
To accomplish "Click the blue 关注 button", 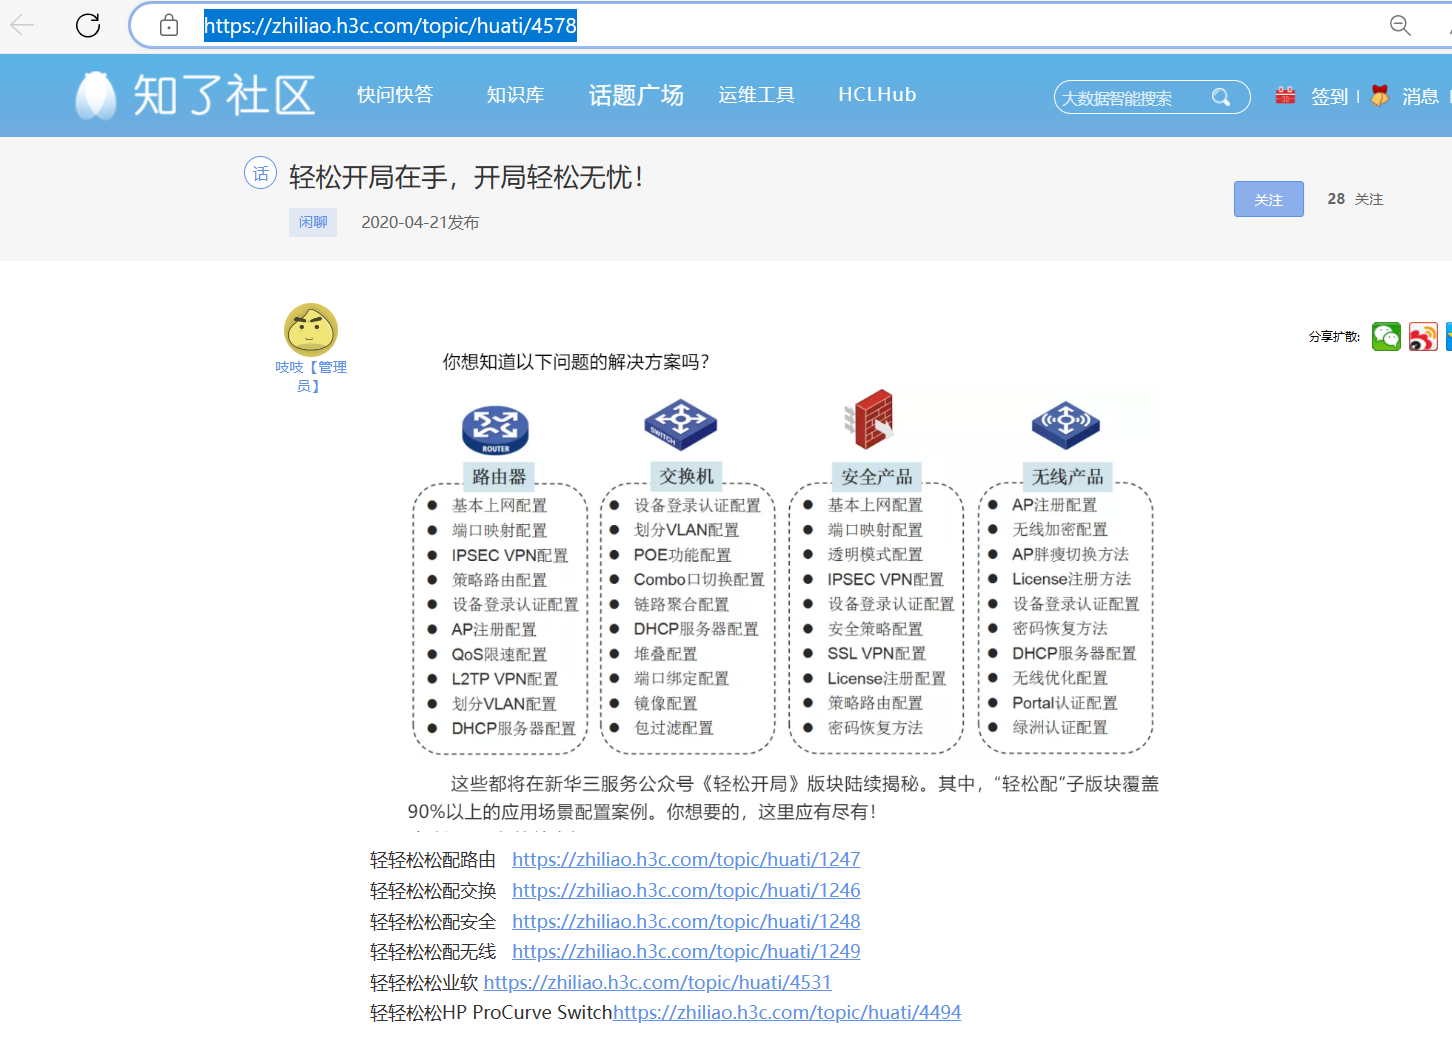I will point(1269,199).
